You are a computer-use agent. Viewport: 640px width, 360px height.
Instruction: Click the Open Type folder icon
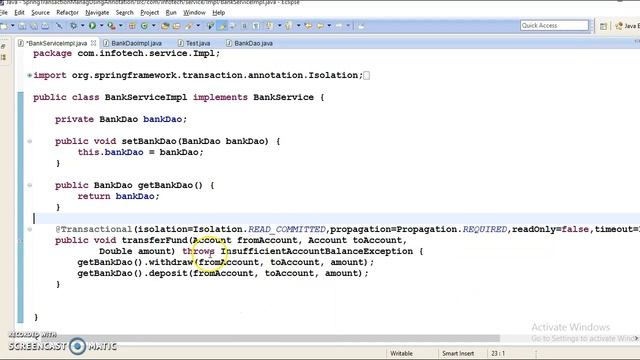pyautogui.click(x=165, y=26)
